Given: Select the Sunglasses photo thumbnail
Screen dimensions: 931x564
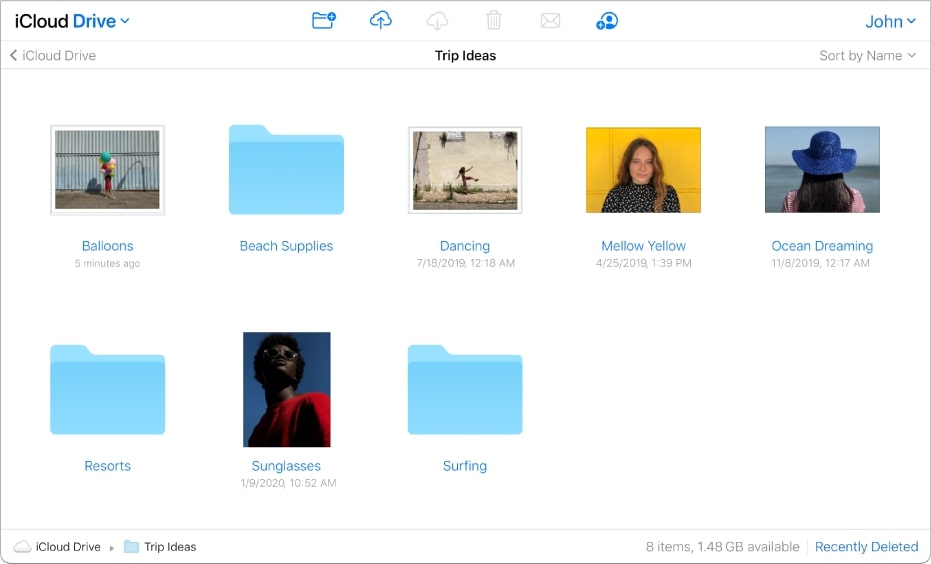Looking at the screenshot, I should (x=286, y=389).
